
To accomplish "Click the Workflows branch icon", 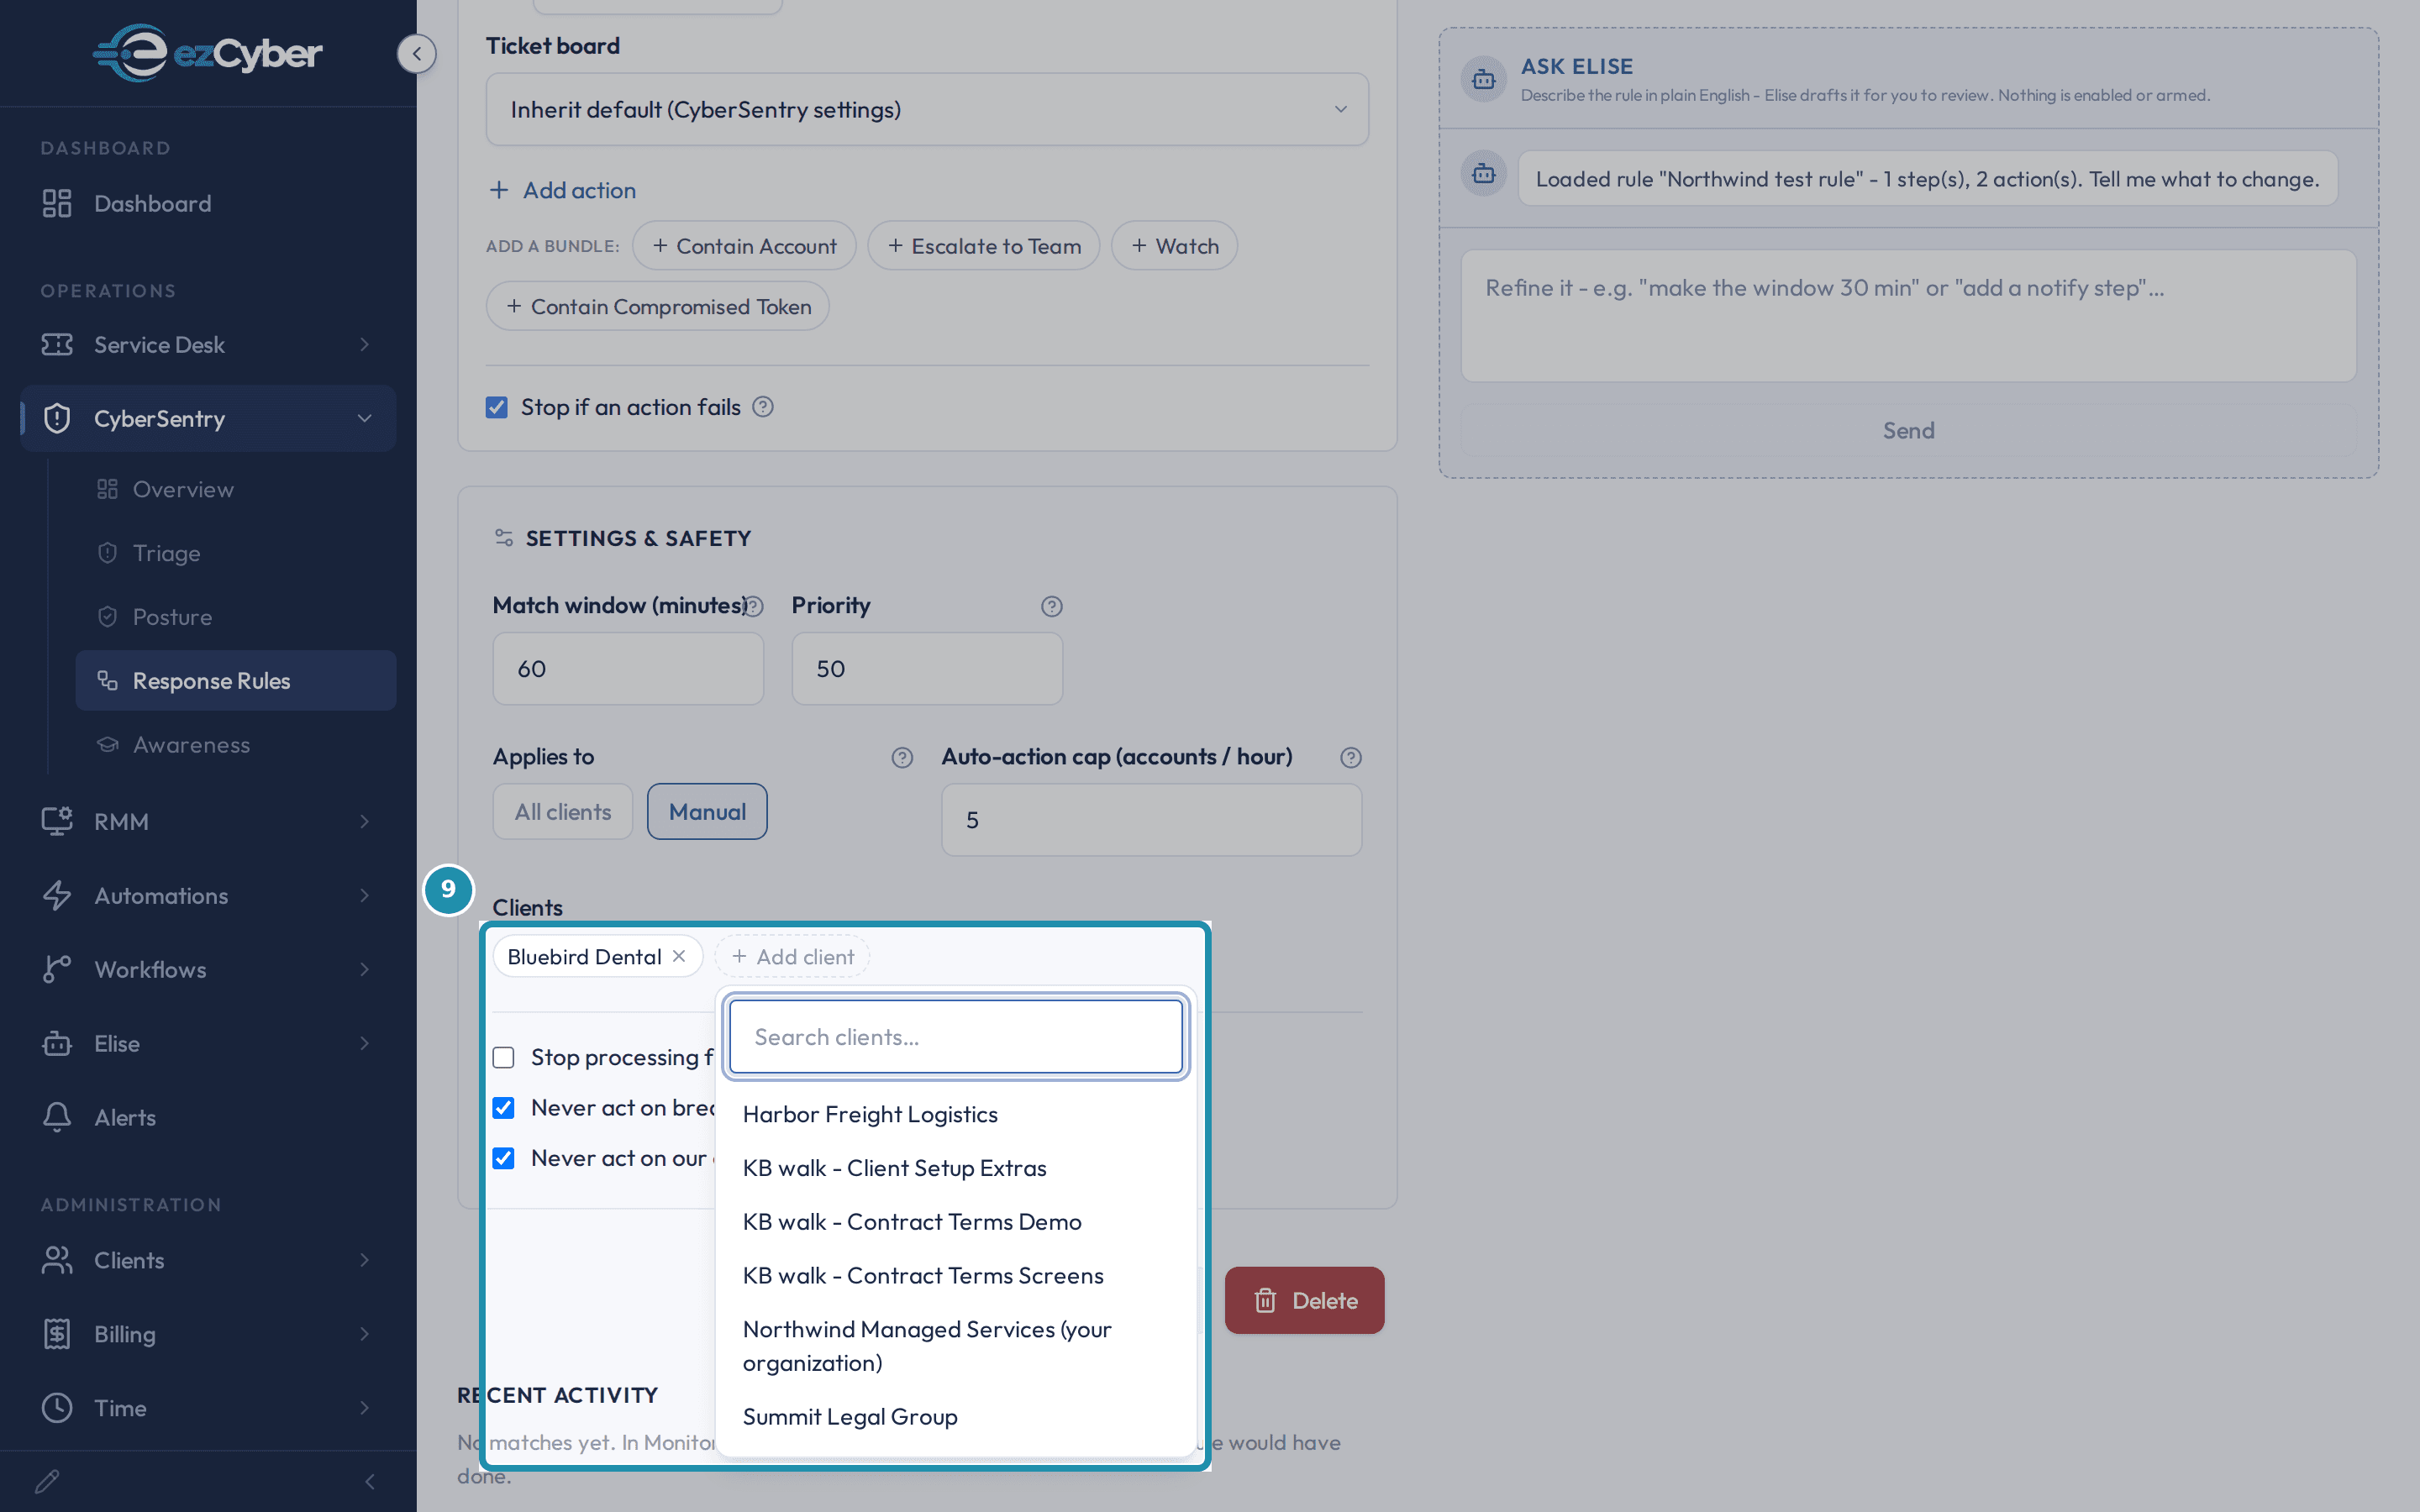I will click(57, 969).
